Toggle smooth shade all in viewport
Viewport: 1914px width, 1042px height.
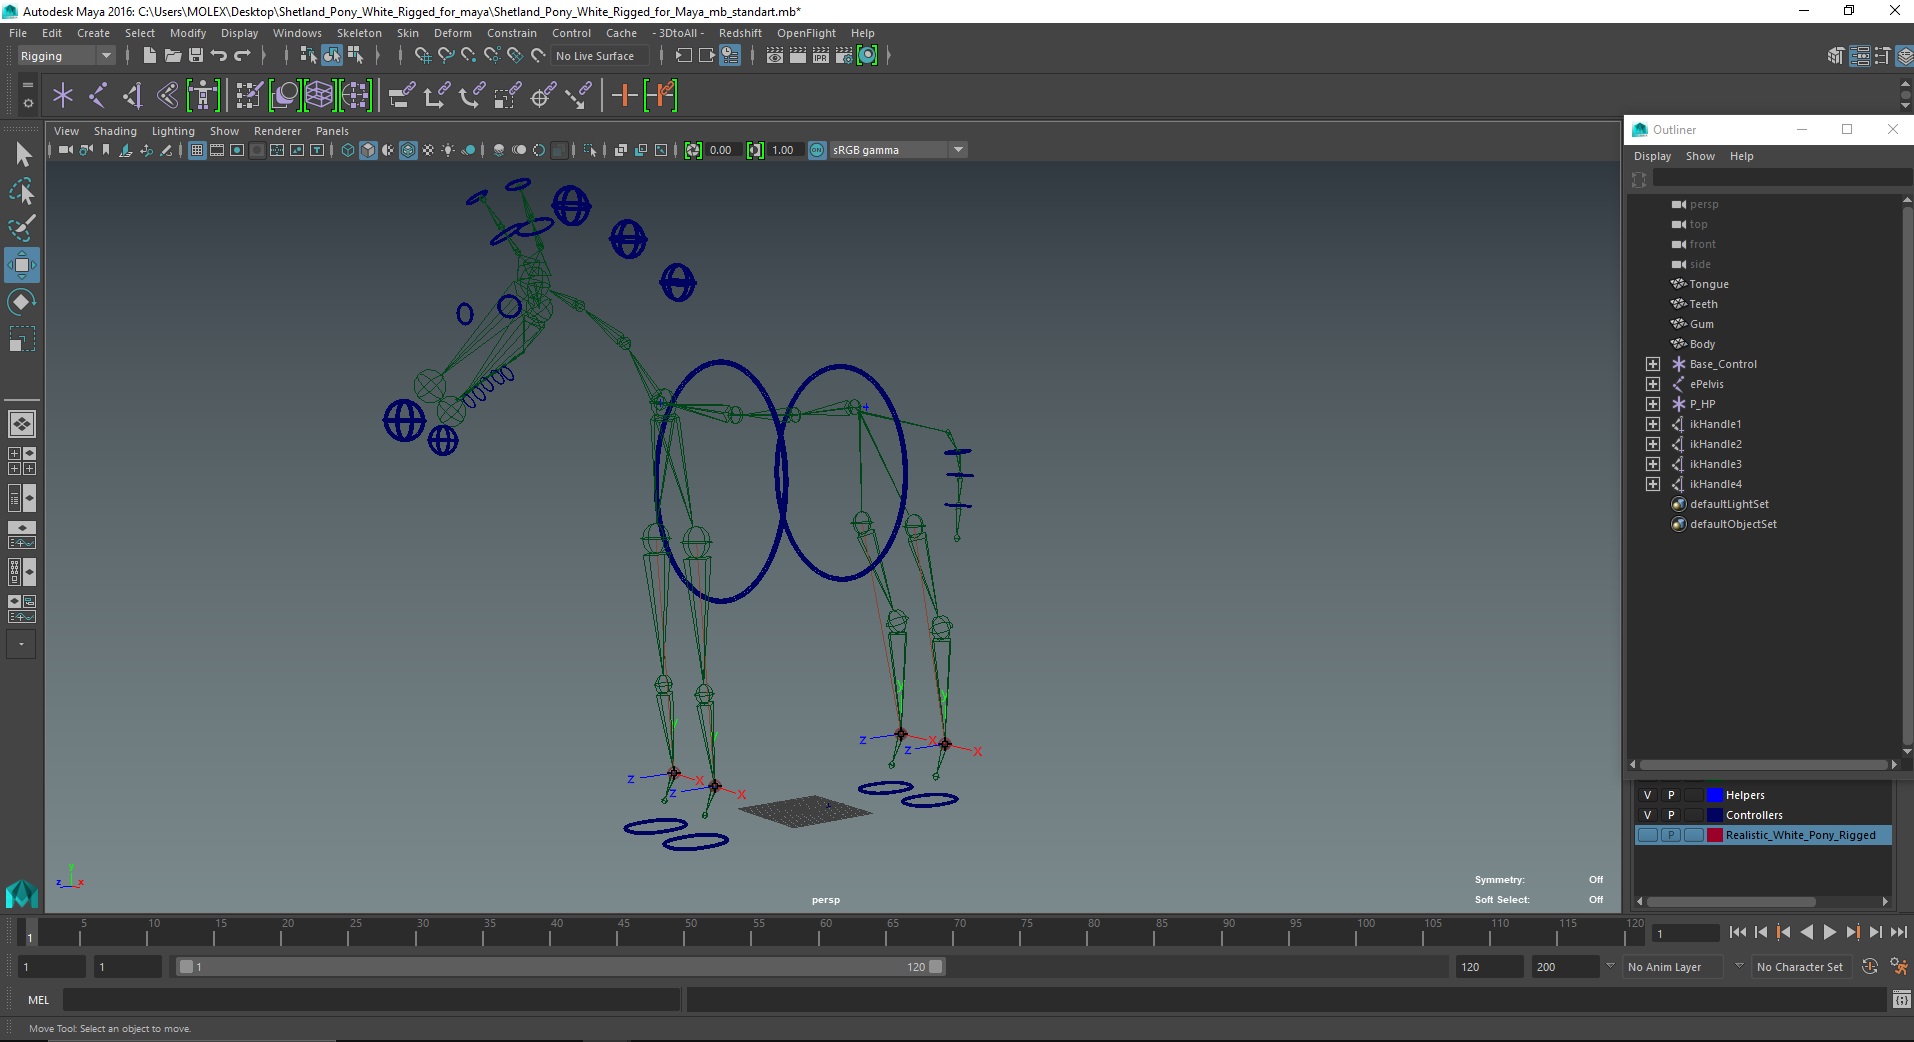368,150
